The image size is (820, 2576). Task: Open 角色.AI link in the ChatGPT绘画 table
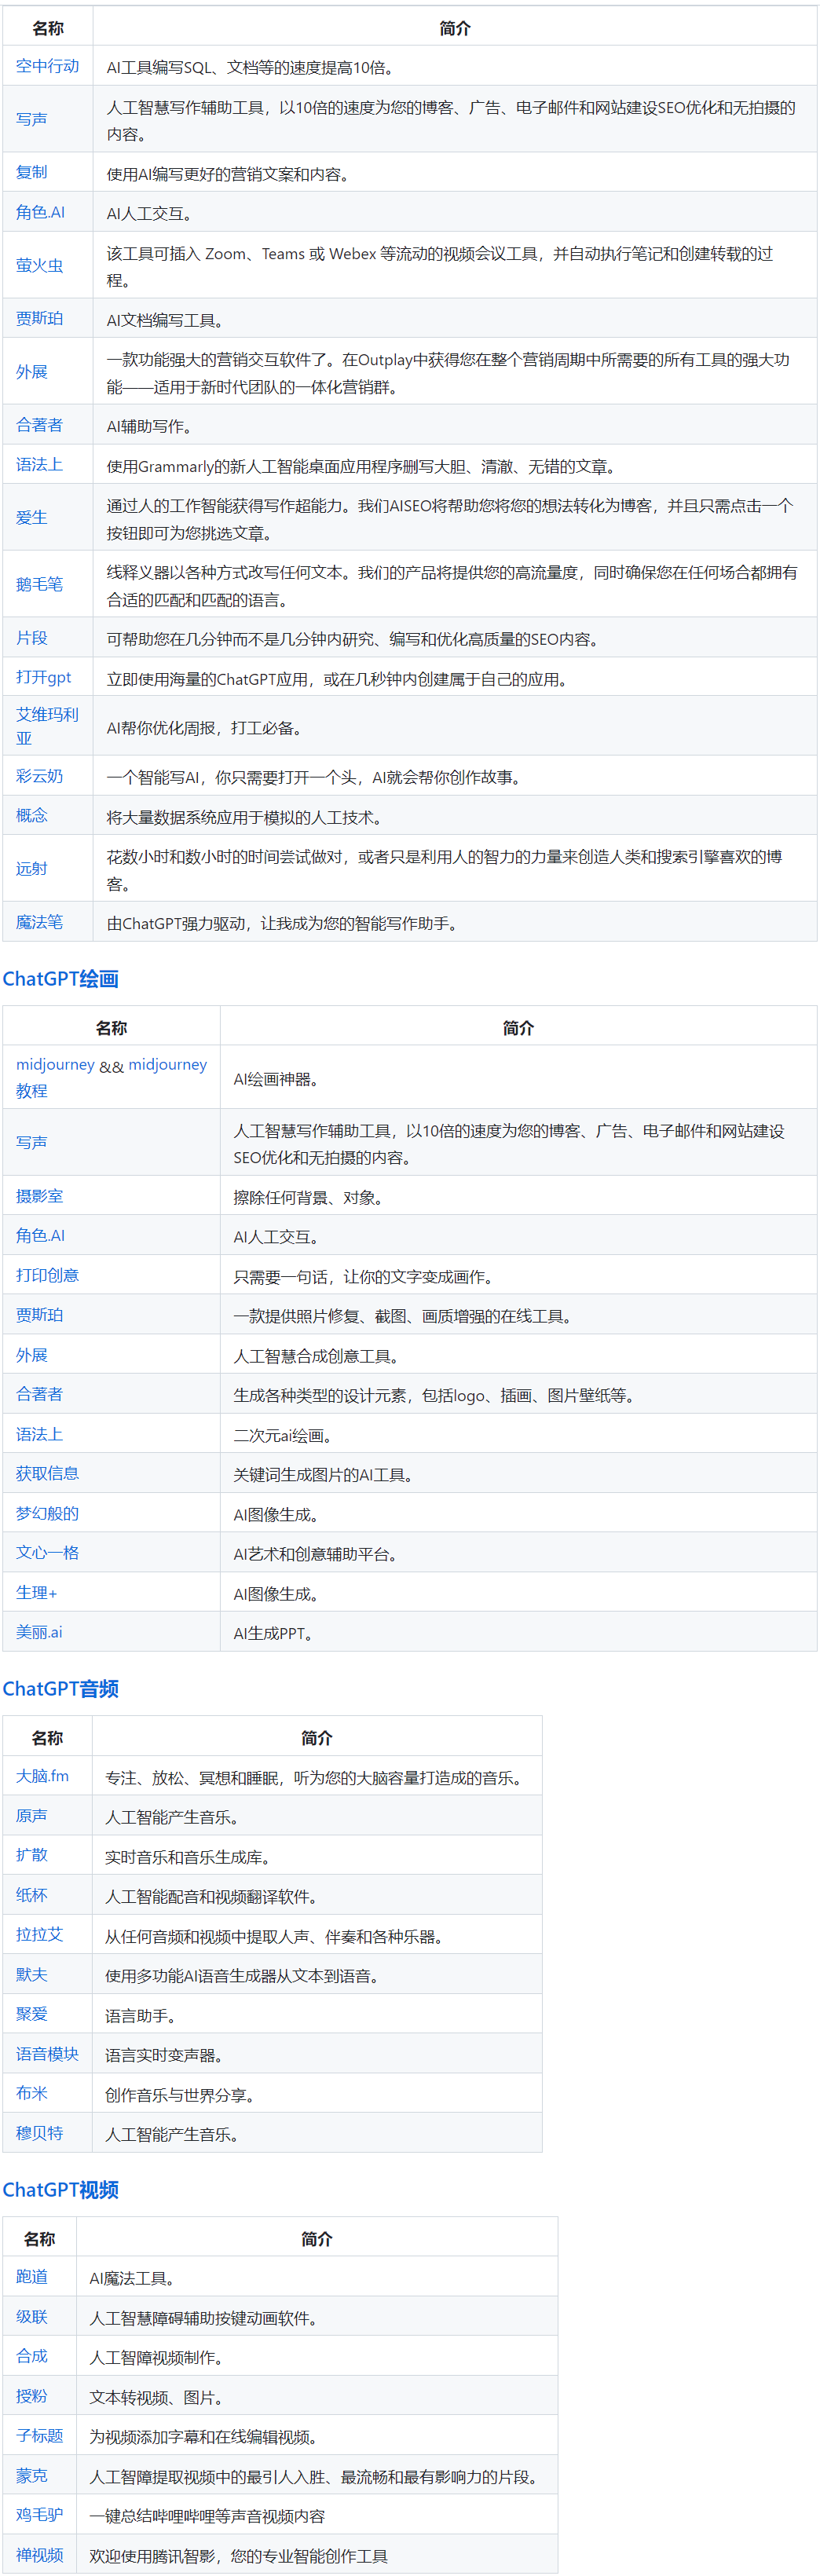tap(40, 1236)
